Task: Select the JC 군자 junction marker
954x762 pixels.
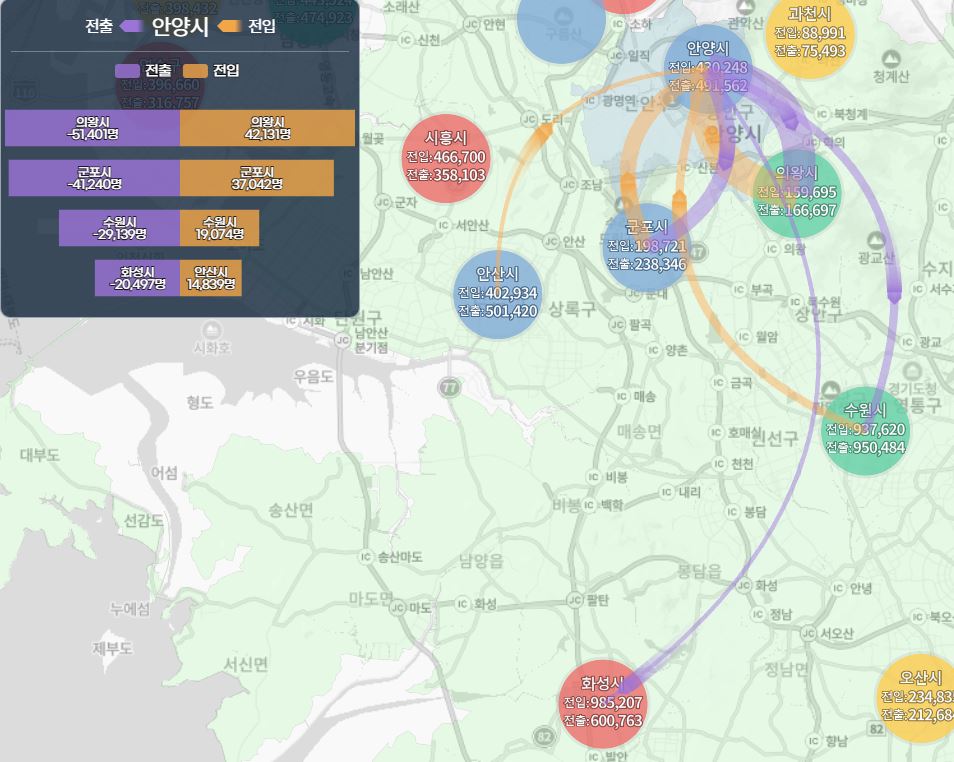Action: click(383, 202)
